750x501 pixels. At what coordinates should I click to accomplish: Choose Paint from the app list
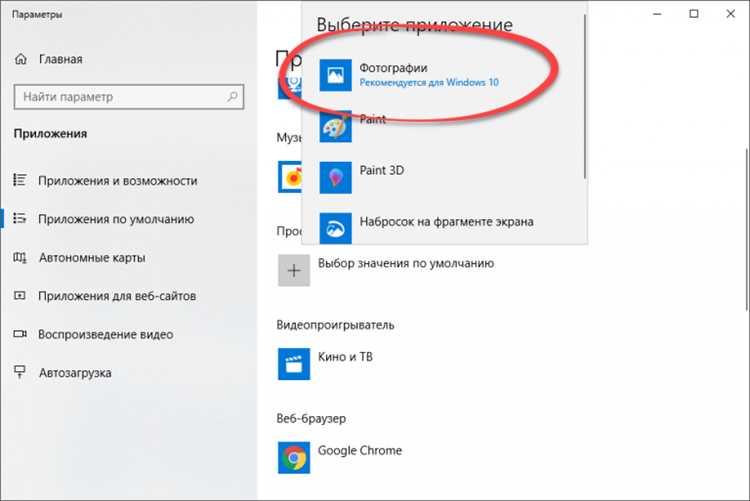pos(372,120)
